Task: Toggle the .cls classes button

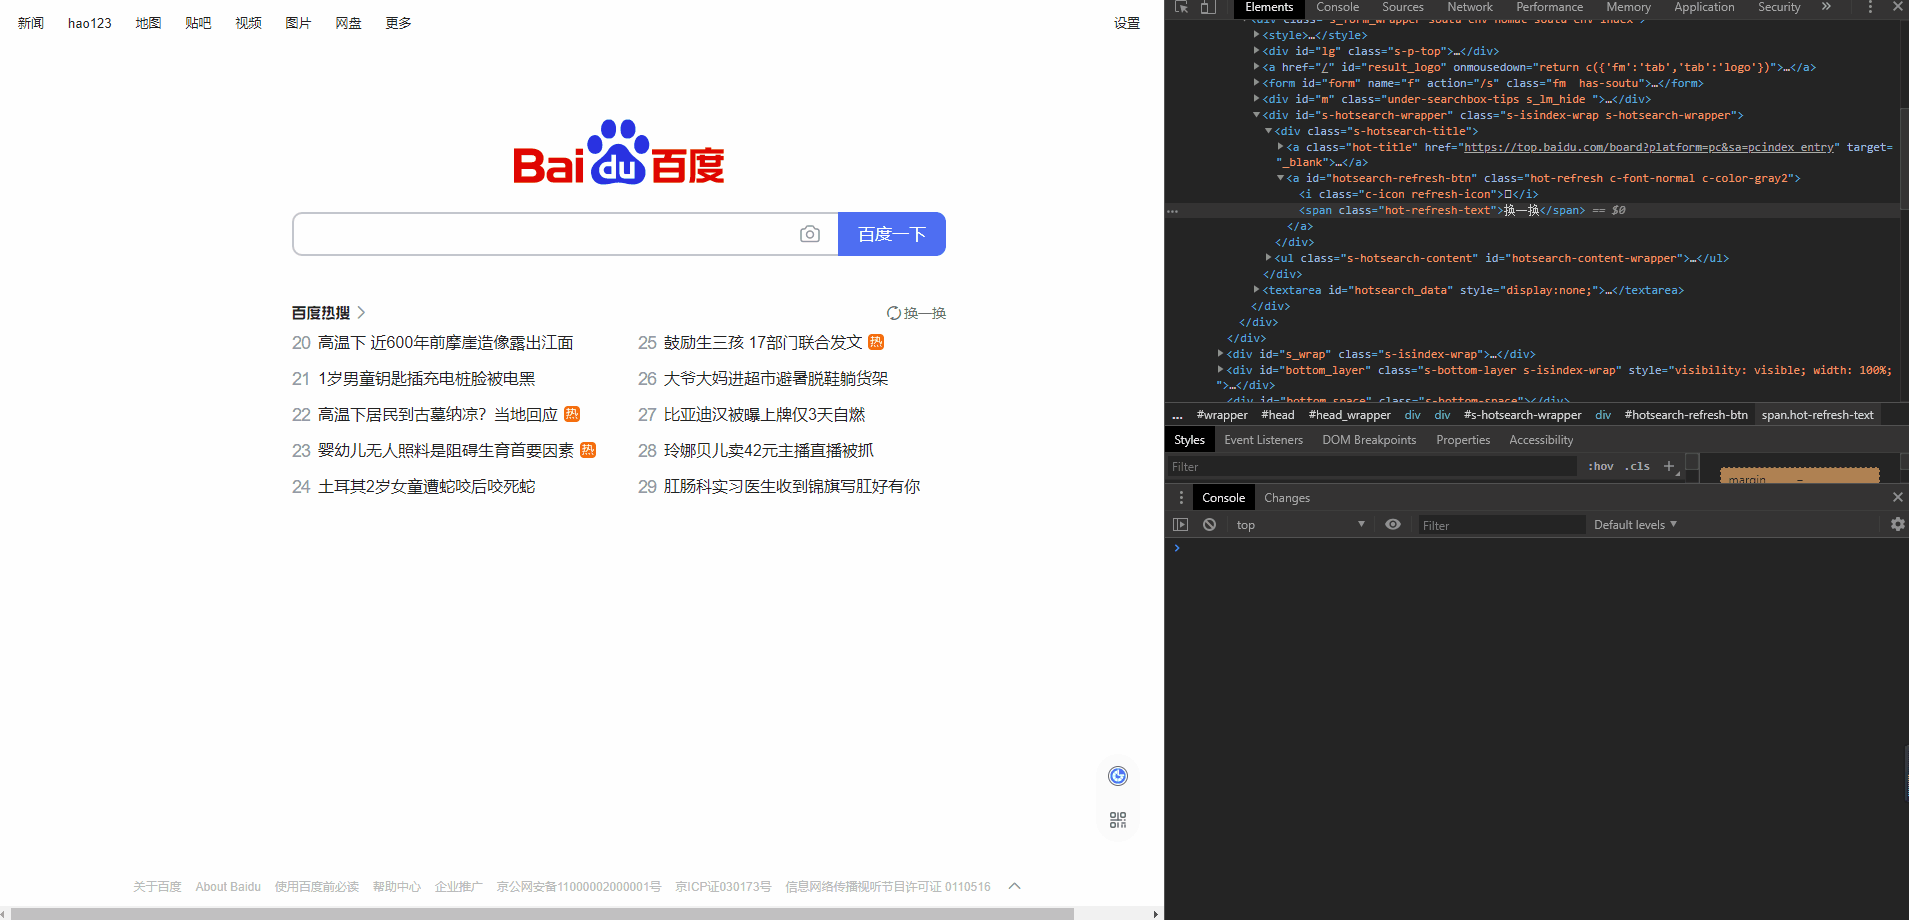Action: pos(1637,466)
